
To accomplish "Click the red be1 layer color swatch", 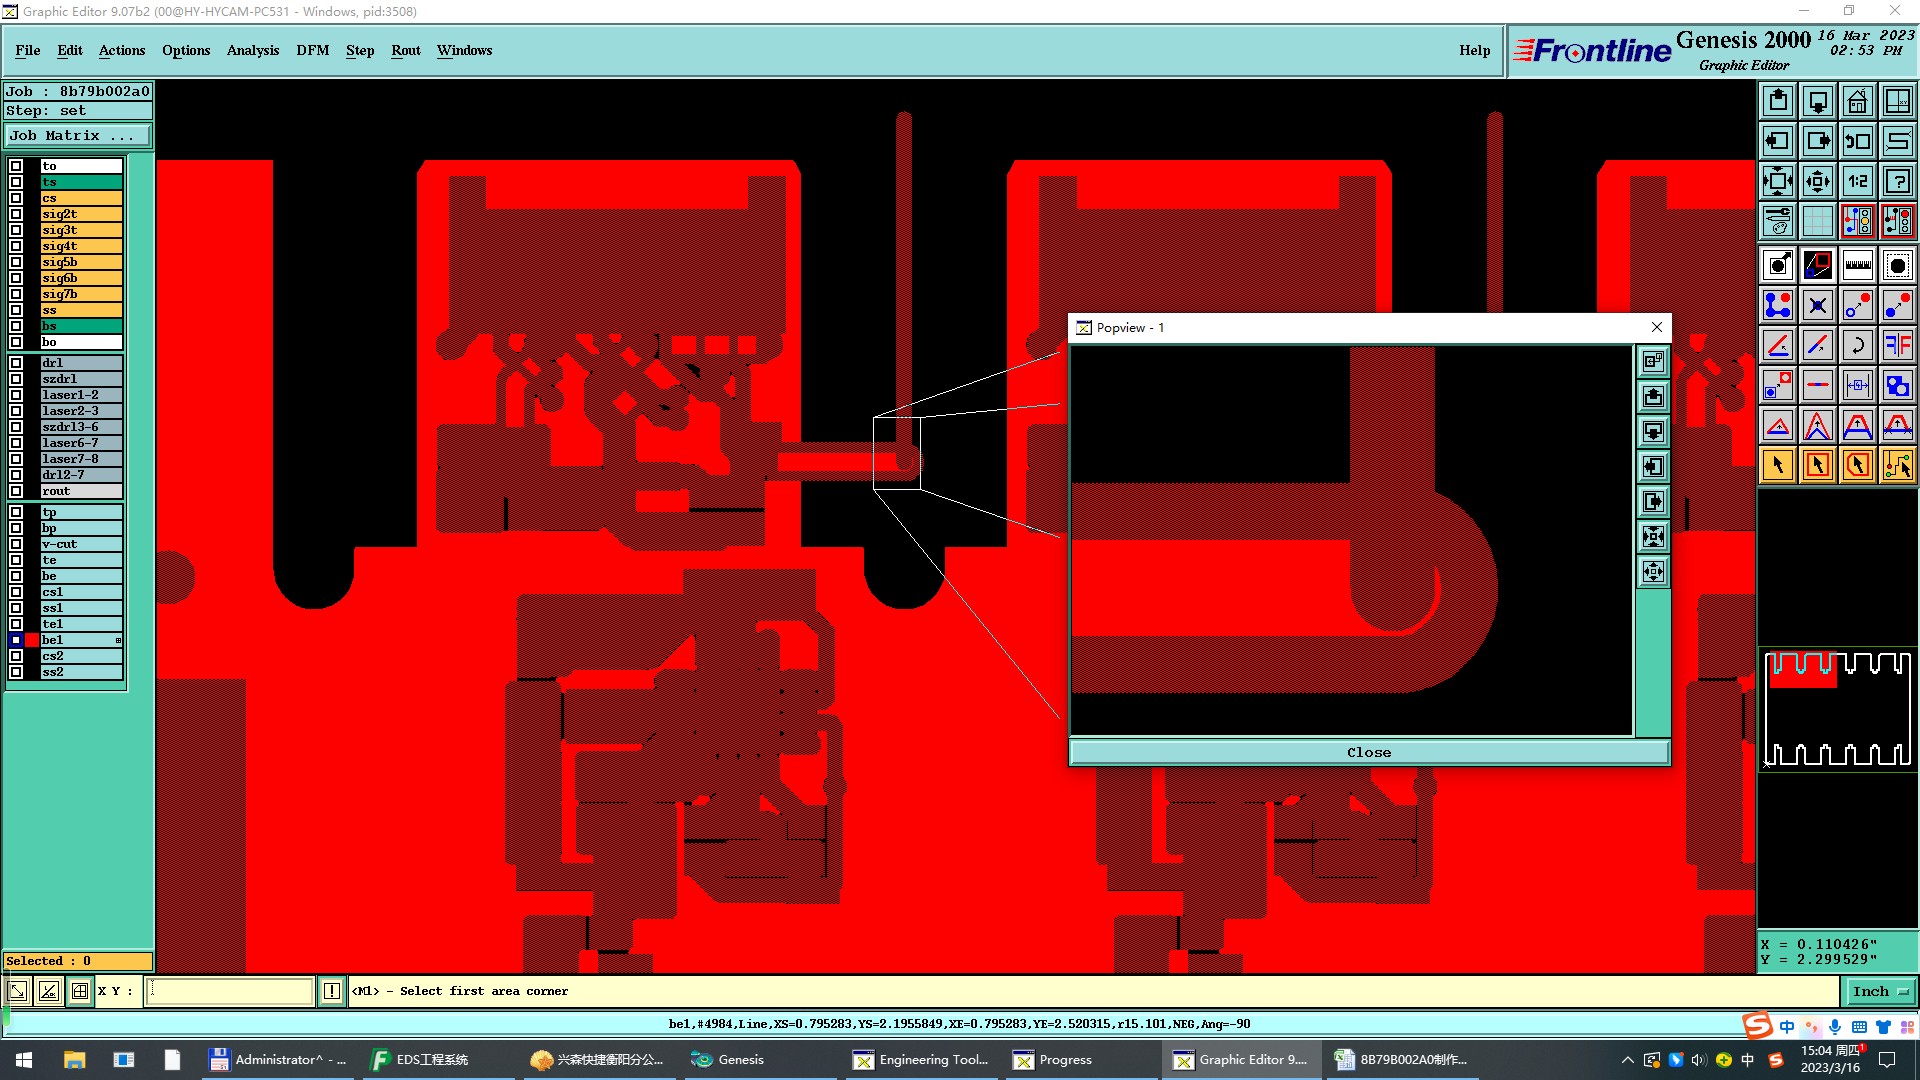I will pos(32,640).
